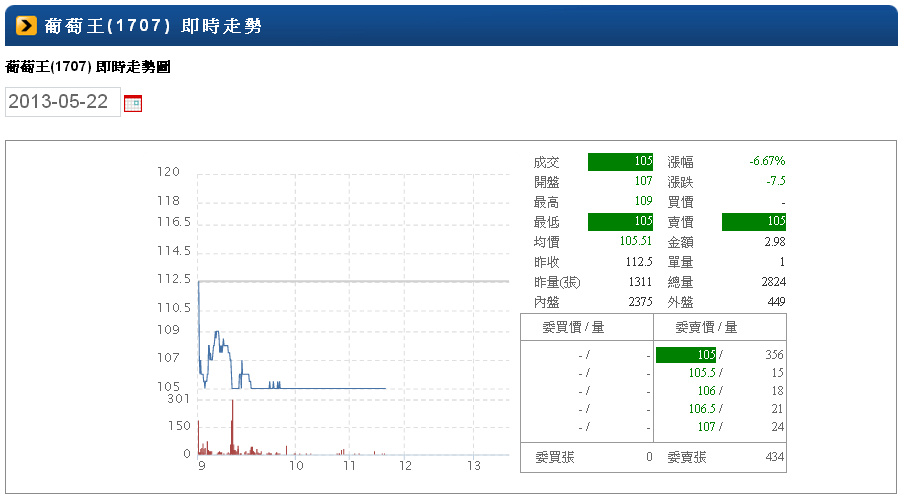Click the 委賣張 total 434

coord(775,457)
